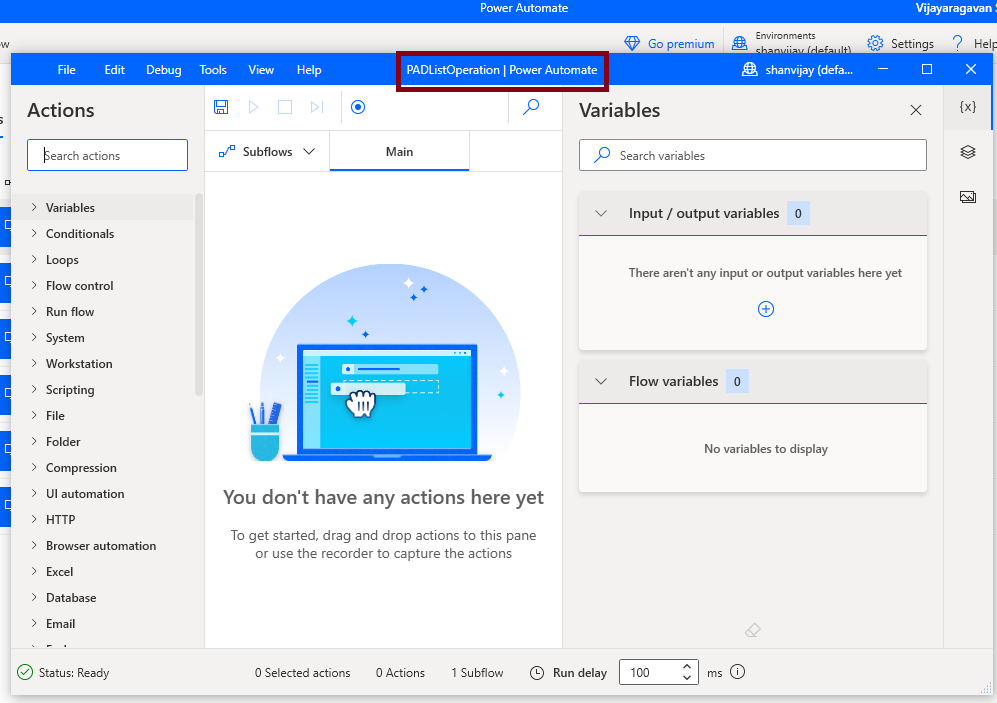This screenshot has height=703, width=997.
Task: Collapse the Flow variables section
Action: tap(601, 381)
